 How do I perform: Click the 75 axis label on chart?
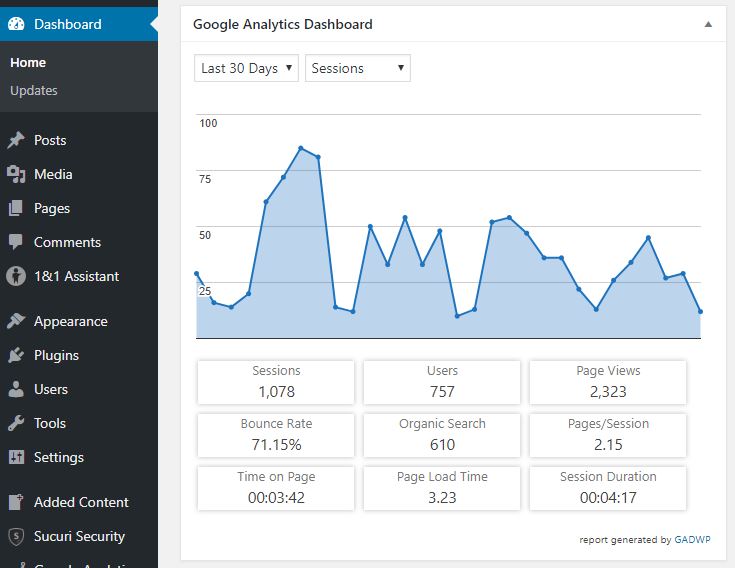(x=205, y=179)
